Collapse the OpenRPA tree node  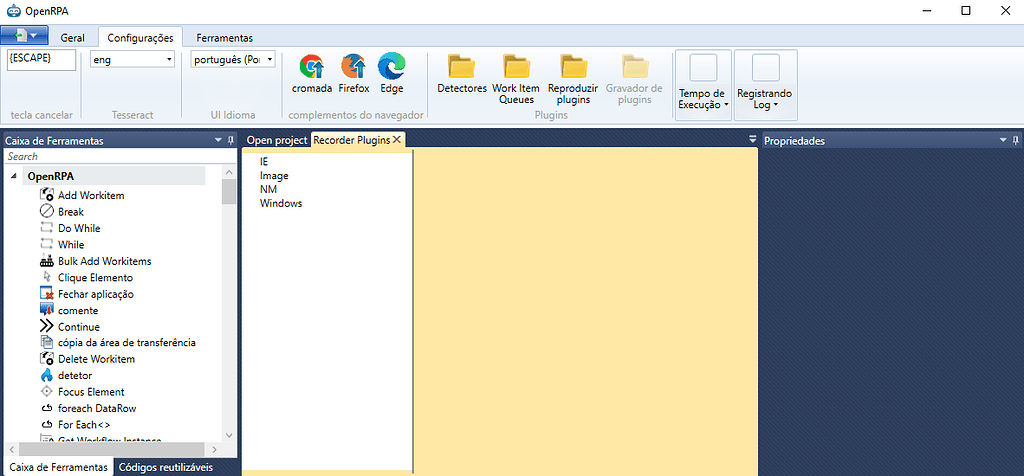click(x=14, y=176)
